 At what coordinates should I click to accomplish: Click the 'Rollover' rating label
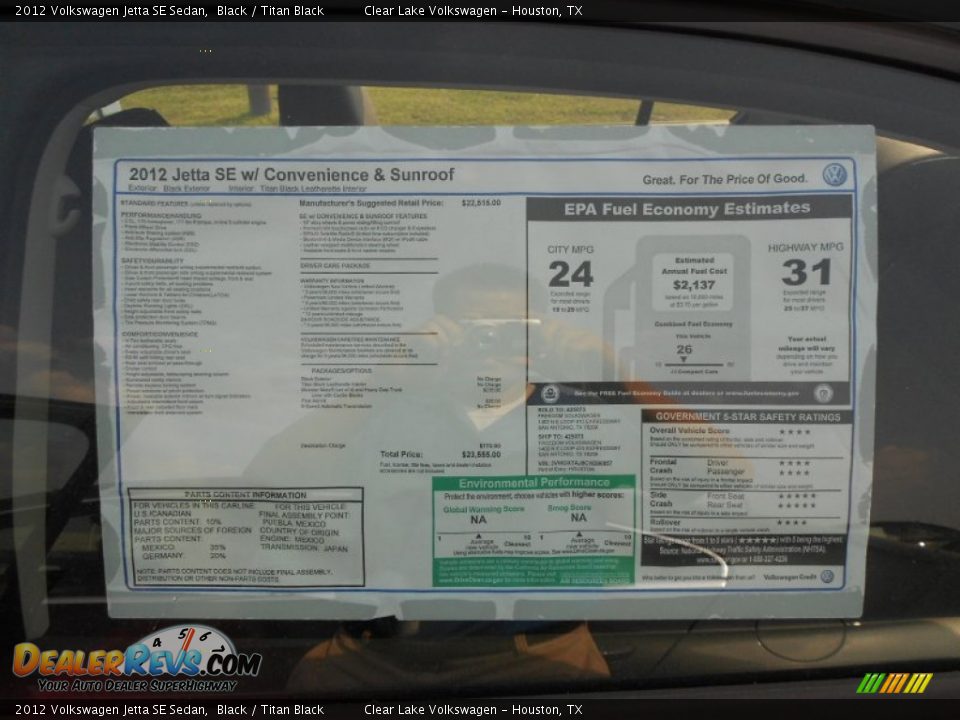[x=665, y=522]
